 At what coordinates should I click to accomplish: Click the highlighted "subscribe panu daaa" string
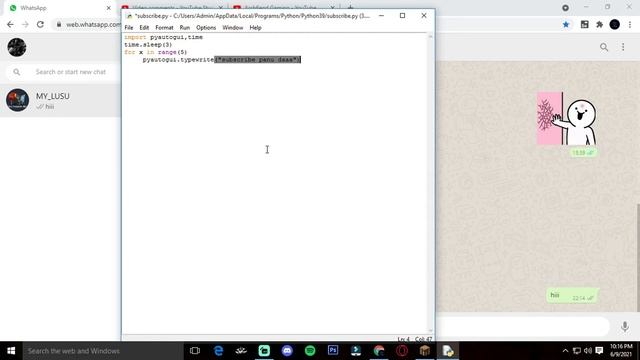click(x=258, y=60)
